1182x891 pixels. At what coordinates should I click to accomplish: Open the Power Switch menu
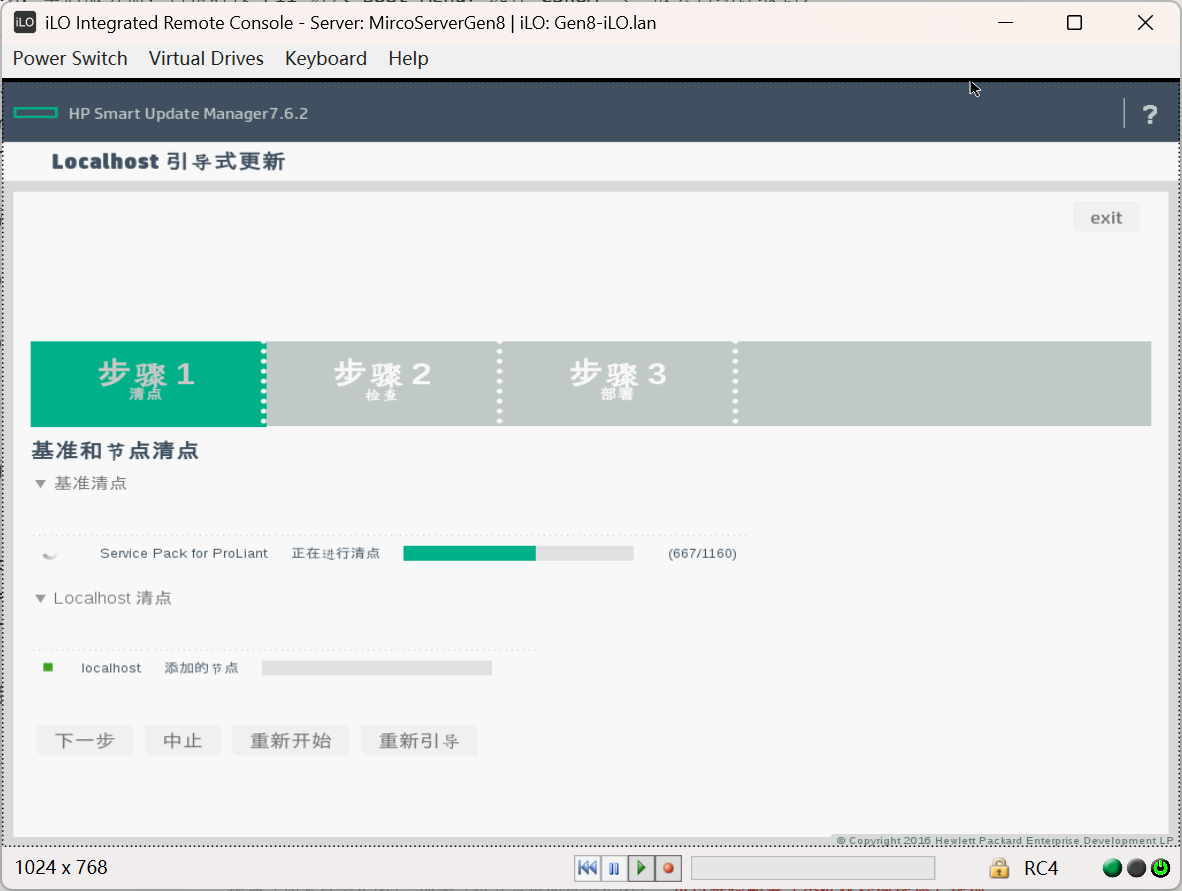pos(70,59)
